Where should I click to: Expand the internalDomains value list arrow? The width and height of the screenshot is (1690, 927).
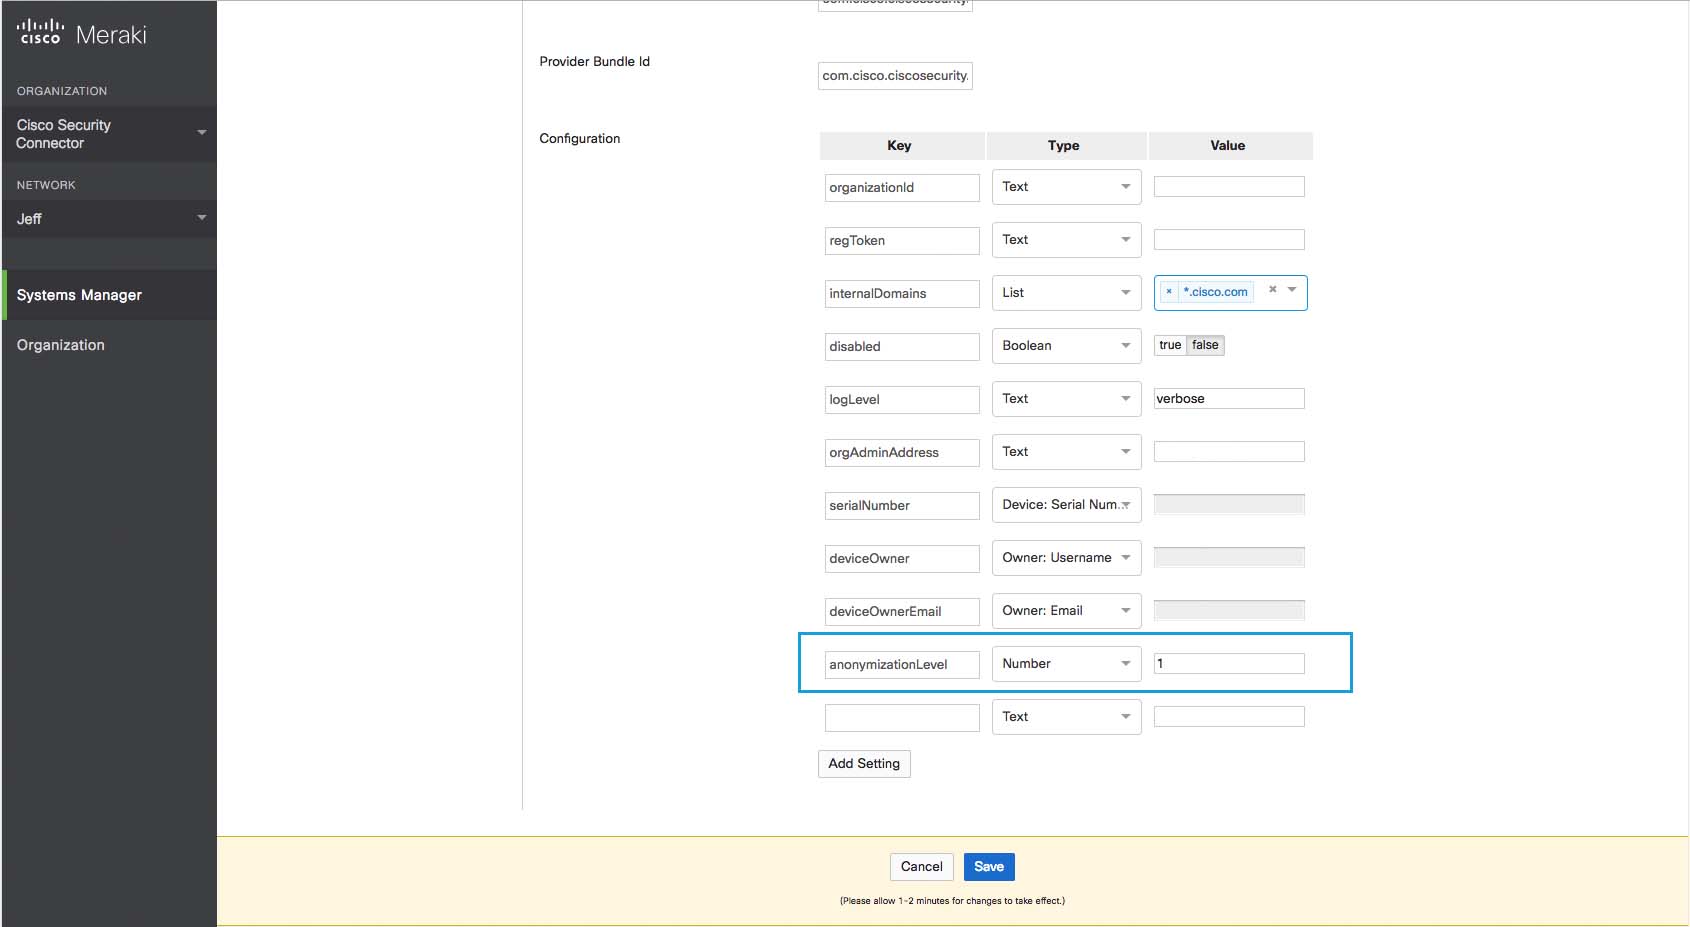(1292, 290)
